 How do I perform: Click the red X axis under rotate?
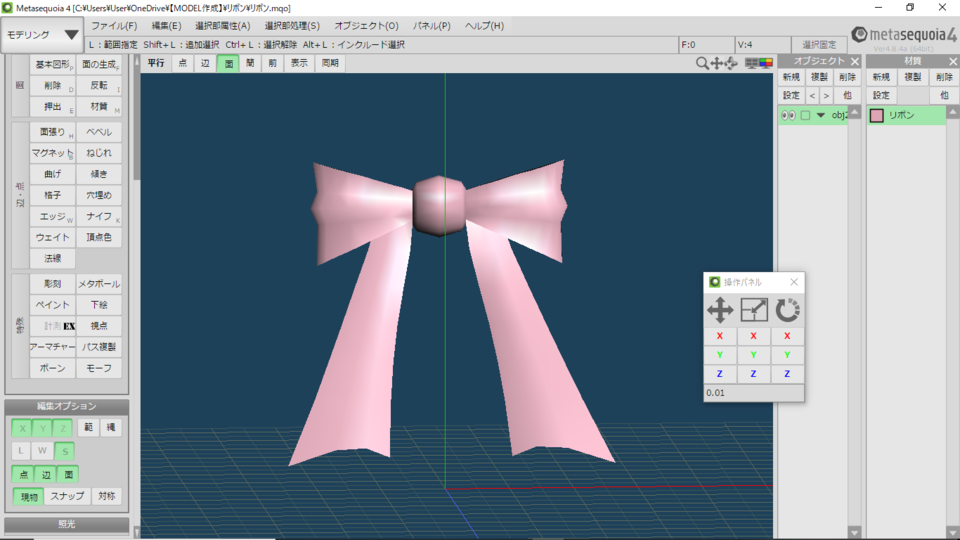787,336
